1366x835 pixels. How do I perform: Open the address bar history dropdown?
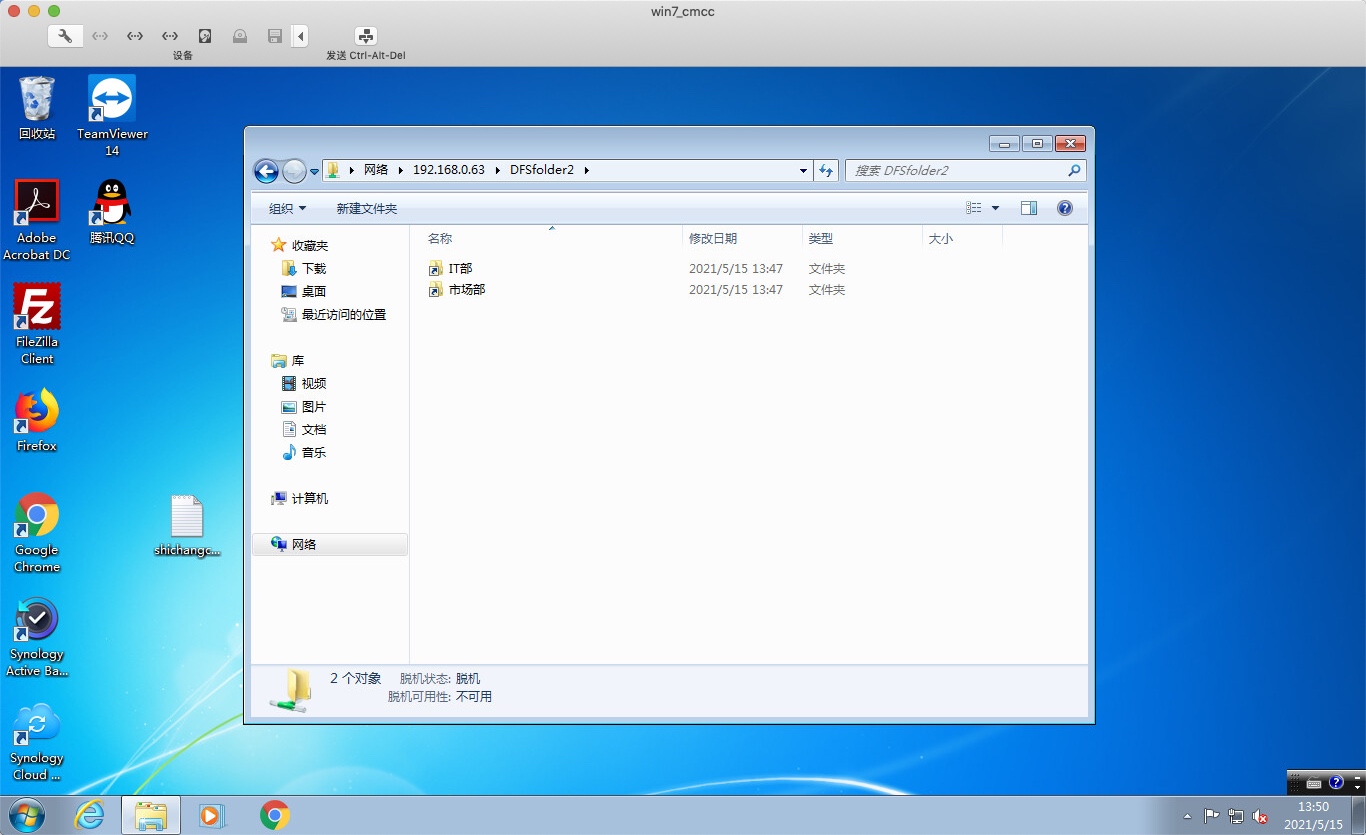(x=803, y=171)
